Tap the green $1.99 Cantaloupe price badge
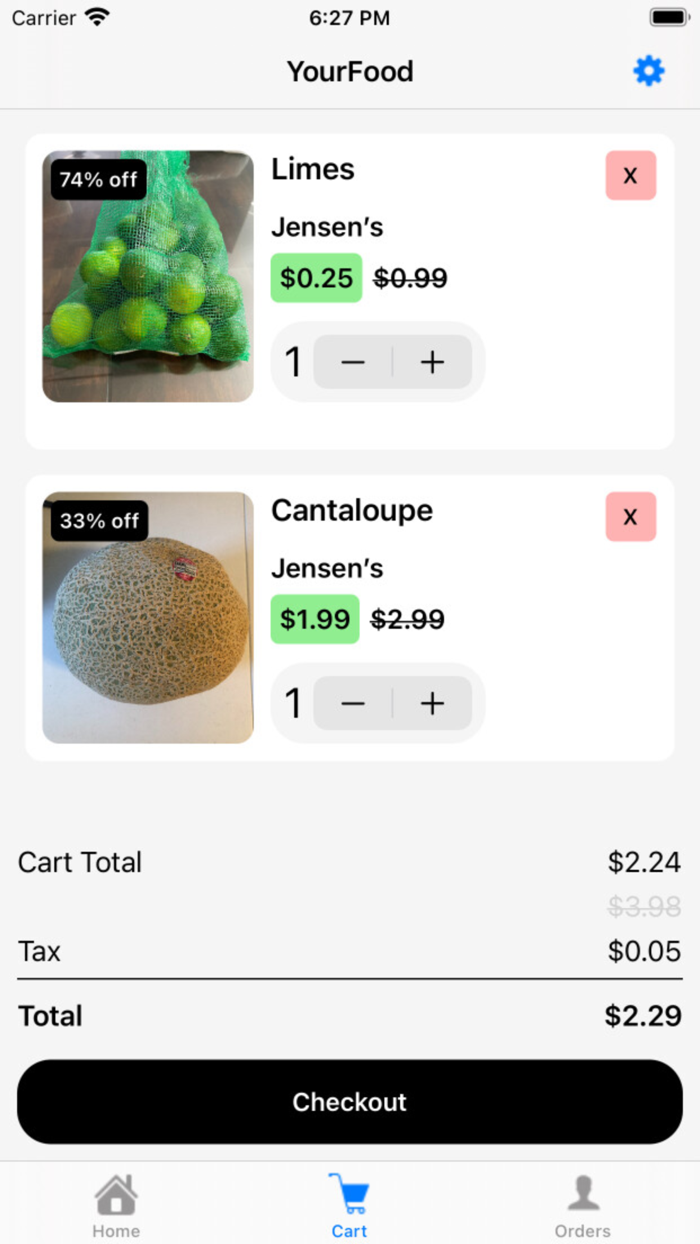The image size is (700, 1244). click(315, 620)
